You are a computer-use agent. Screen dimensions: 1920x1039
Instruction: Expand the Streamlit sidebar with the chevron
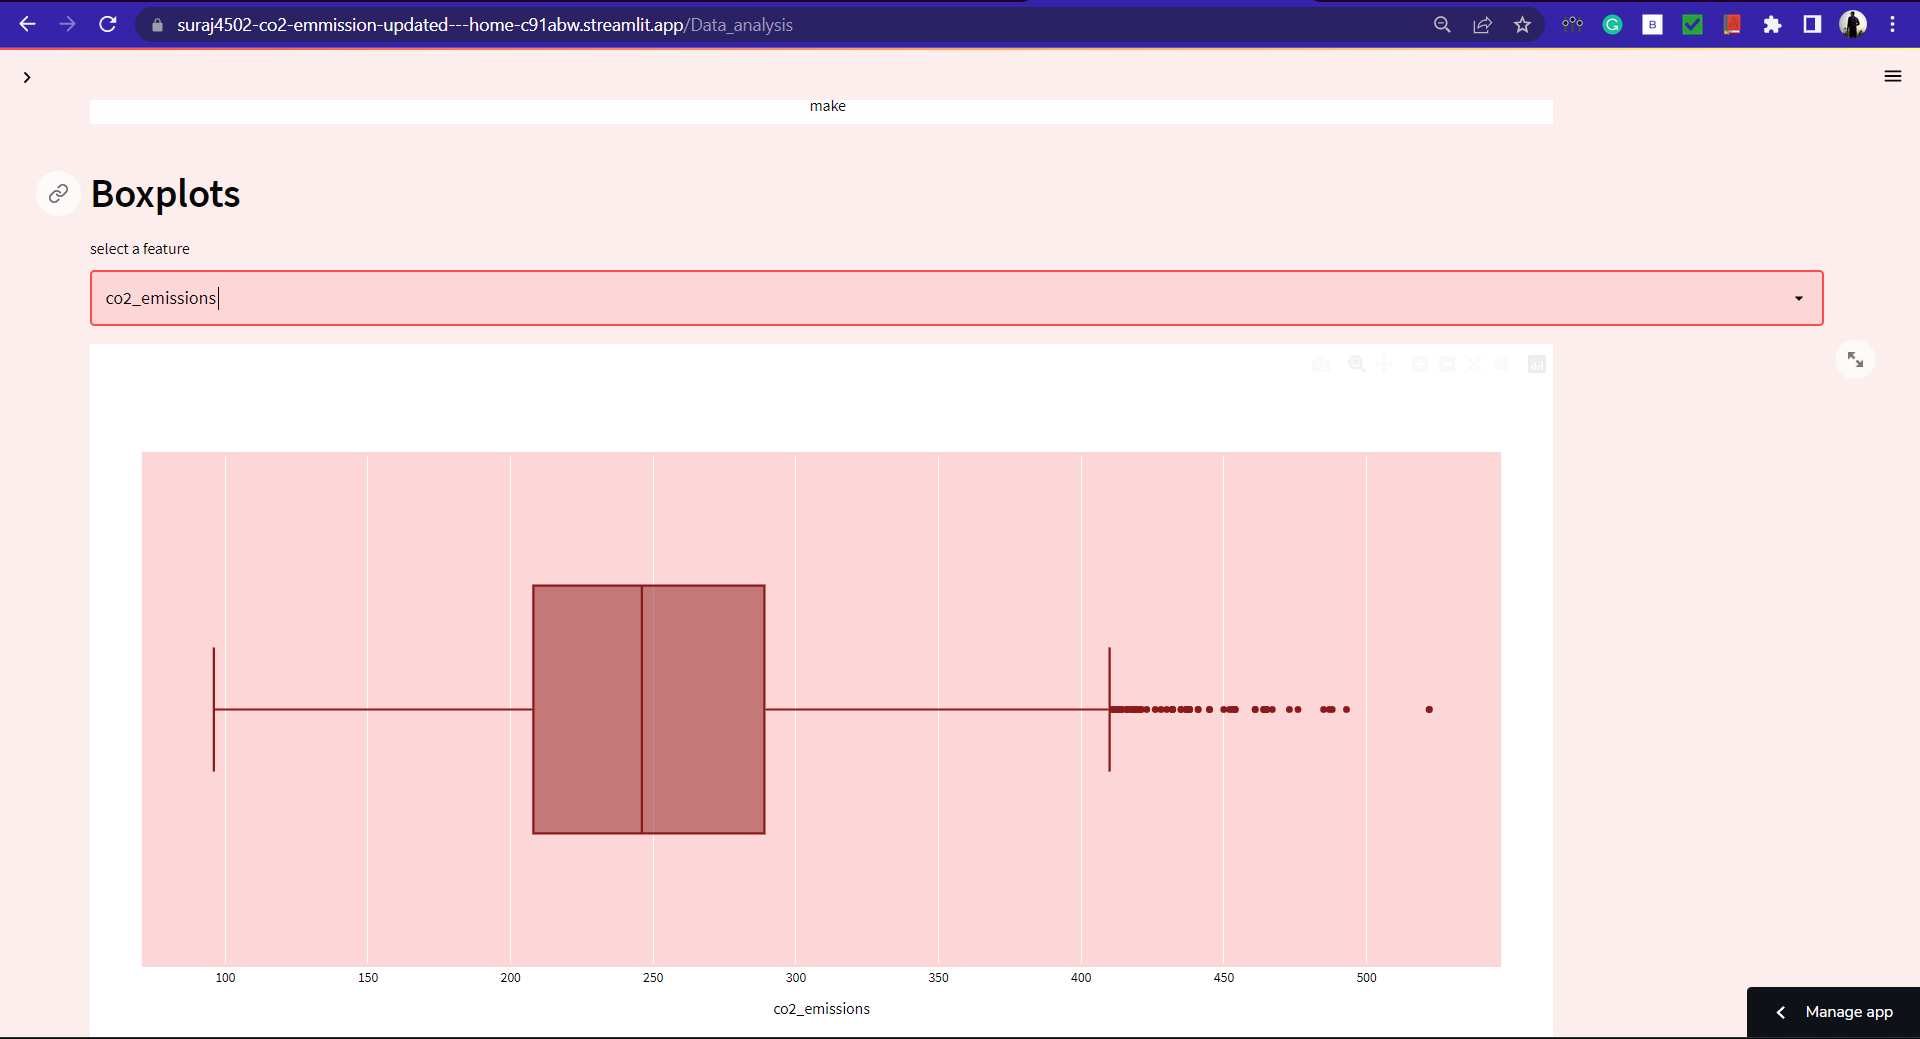[x=27, y=76]
